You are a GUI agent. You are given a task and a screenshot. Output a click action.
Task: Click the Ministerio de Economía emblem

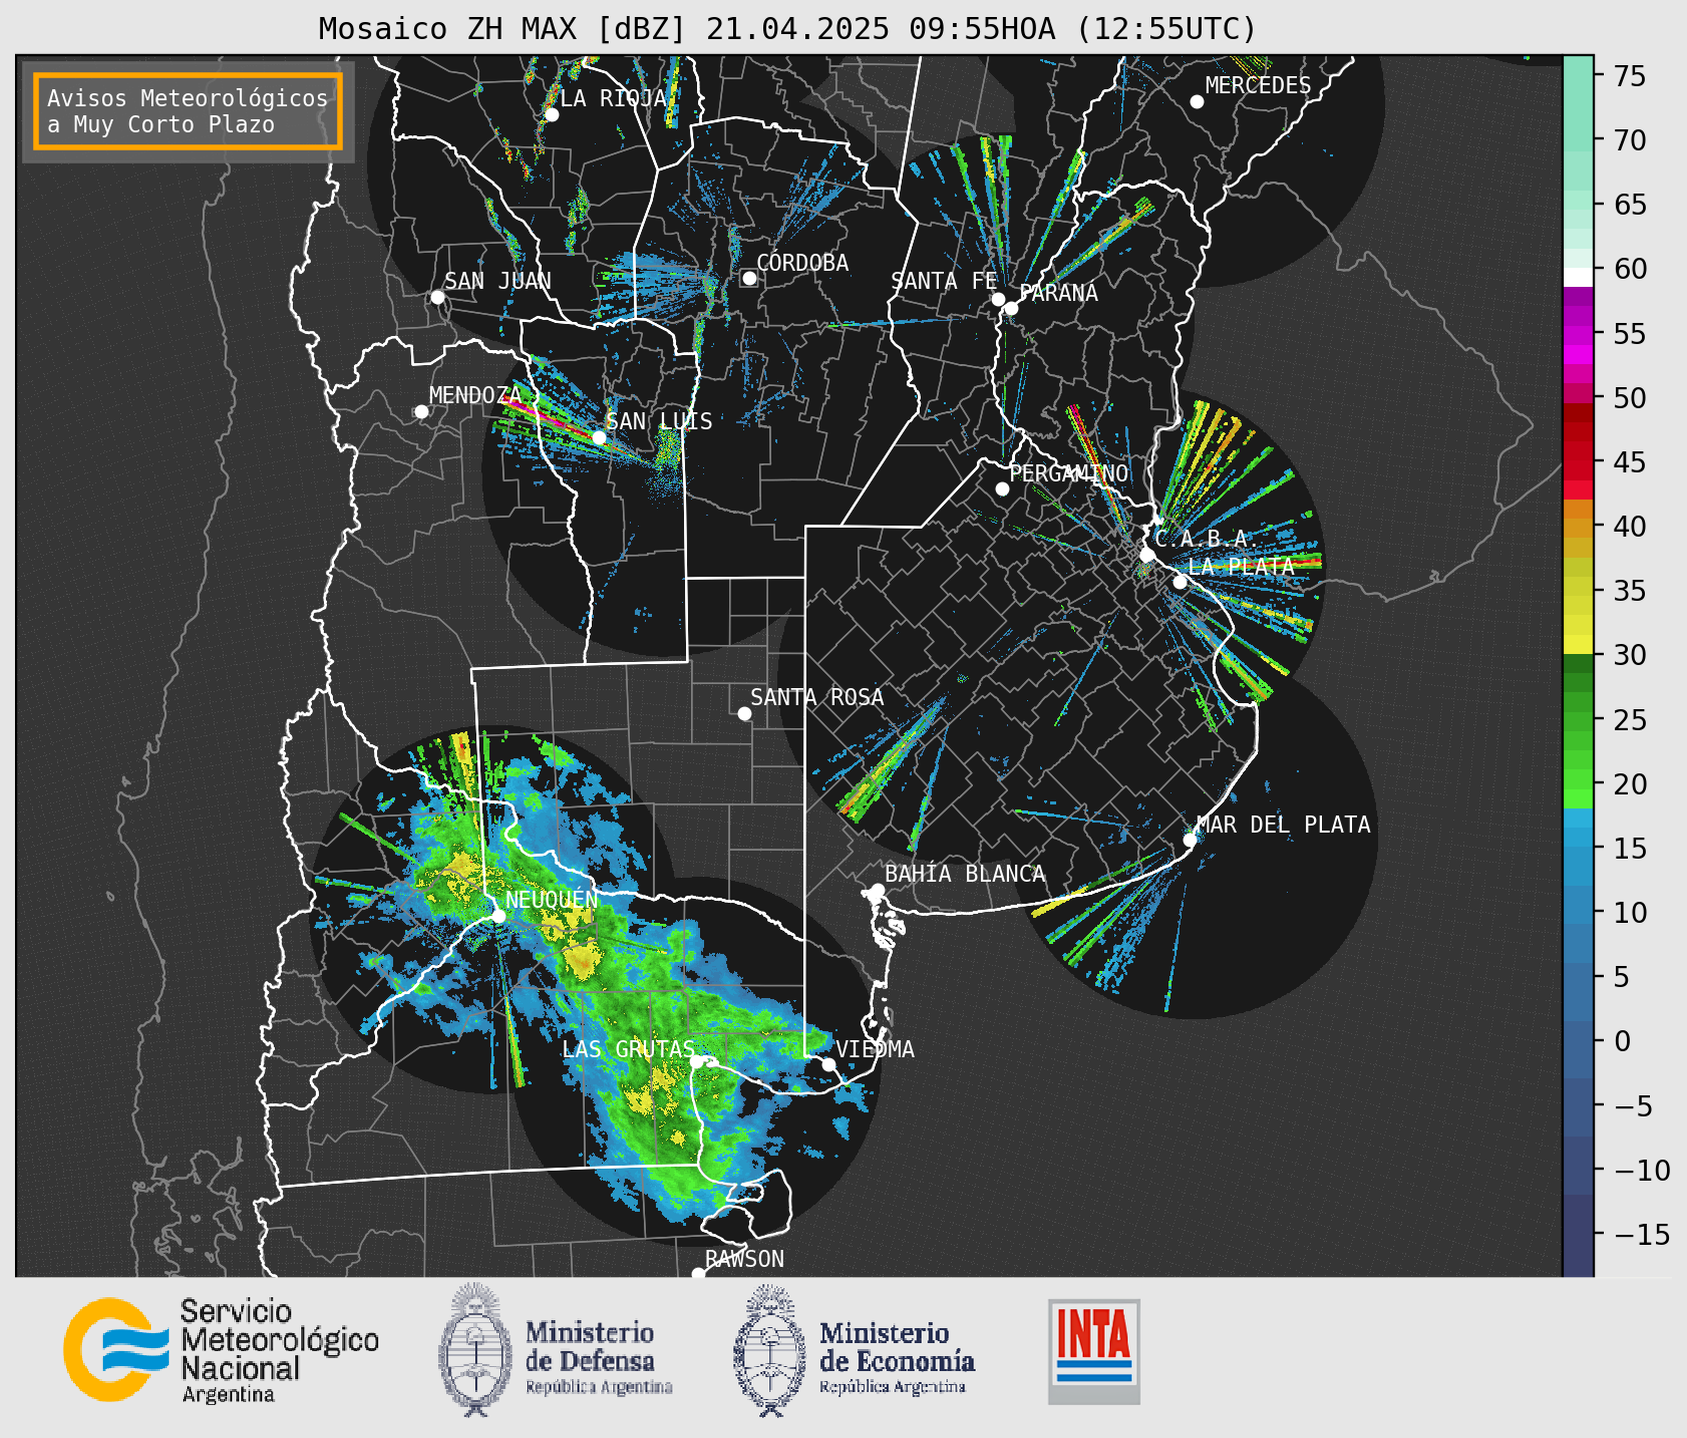point(769,1351)
